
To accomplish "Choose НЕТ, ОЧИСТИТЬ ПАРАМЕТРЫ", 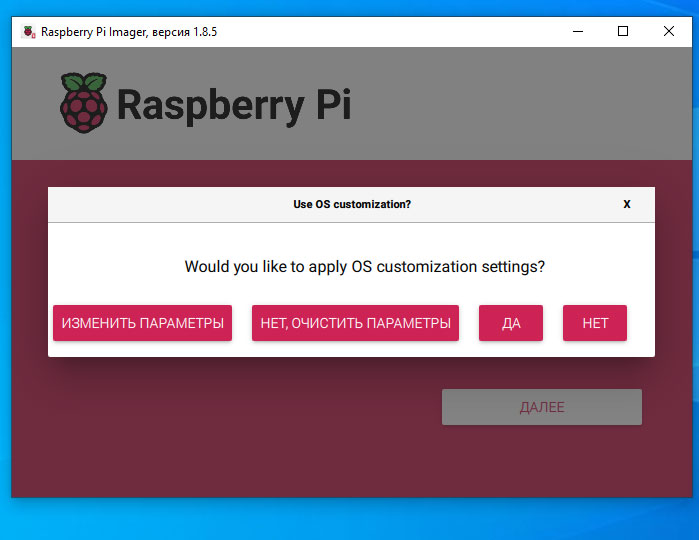I will click(355, 323).
